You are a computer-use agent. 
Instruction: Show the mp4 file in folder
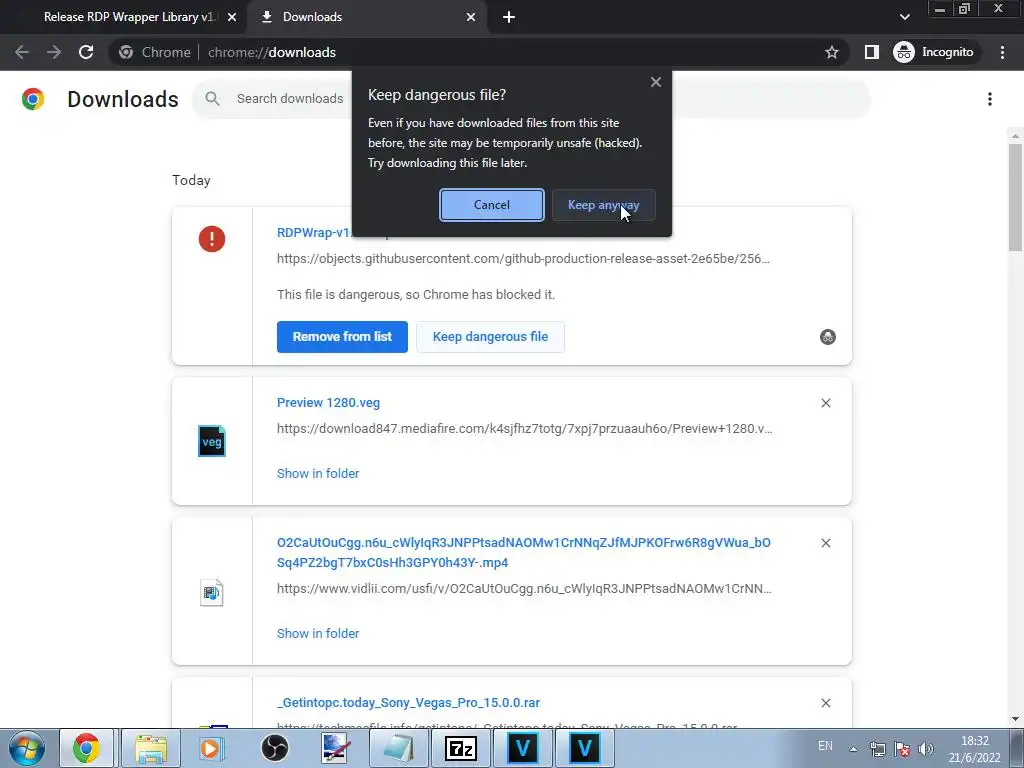pos(318,633)
